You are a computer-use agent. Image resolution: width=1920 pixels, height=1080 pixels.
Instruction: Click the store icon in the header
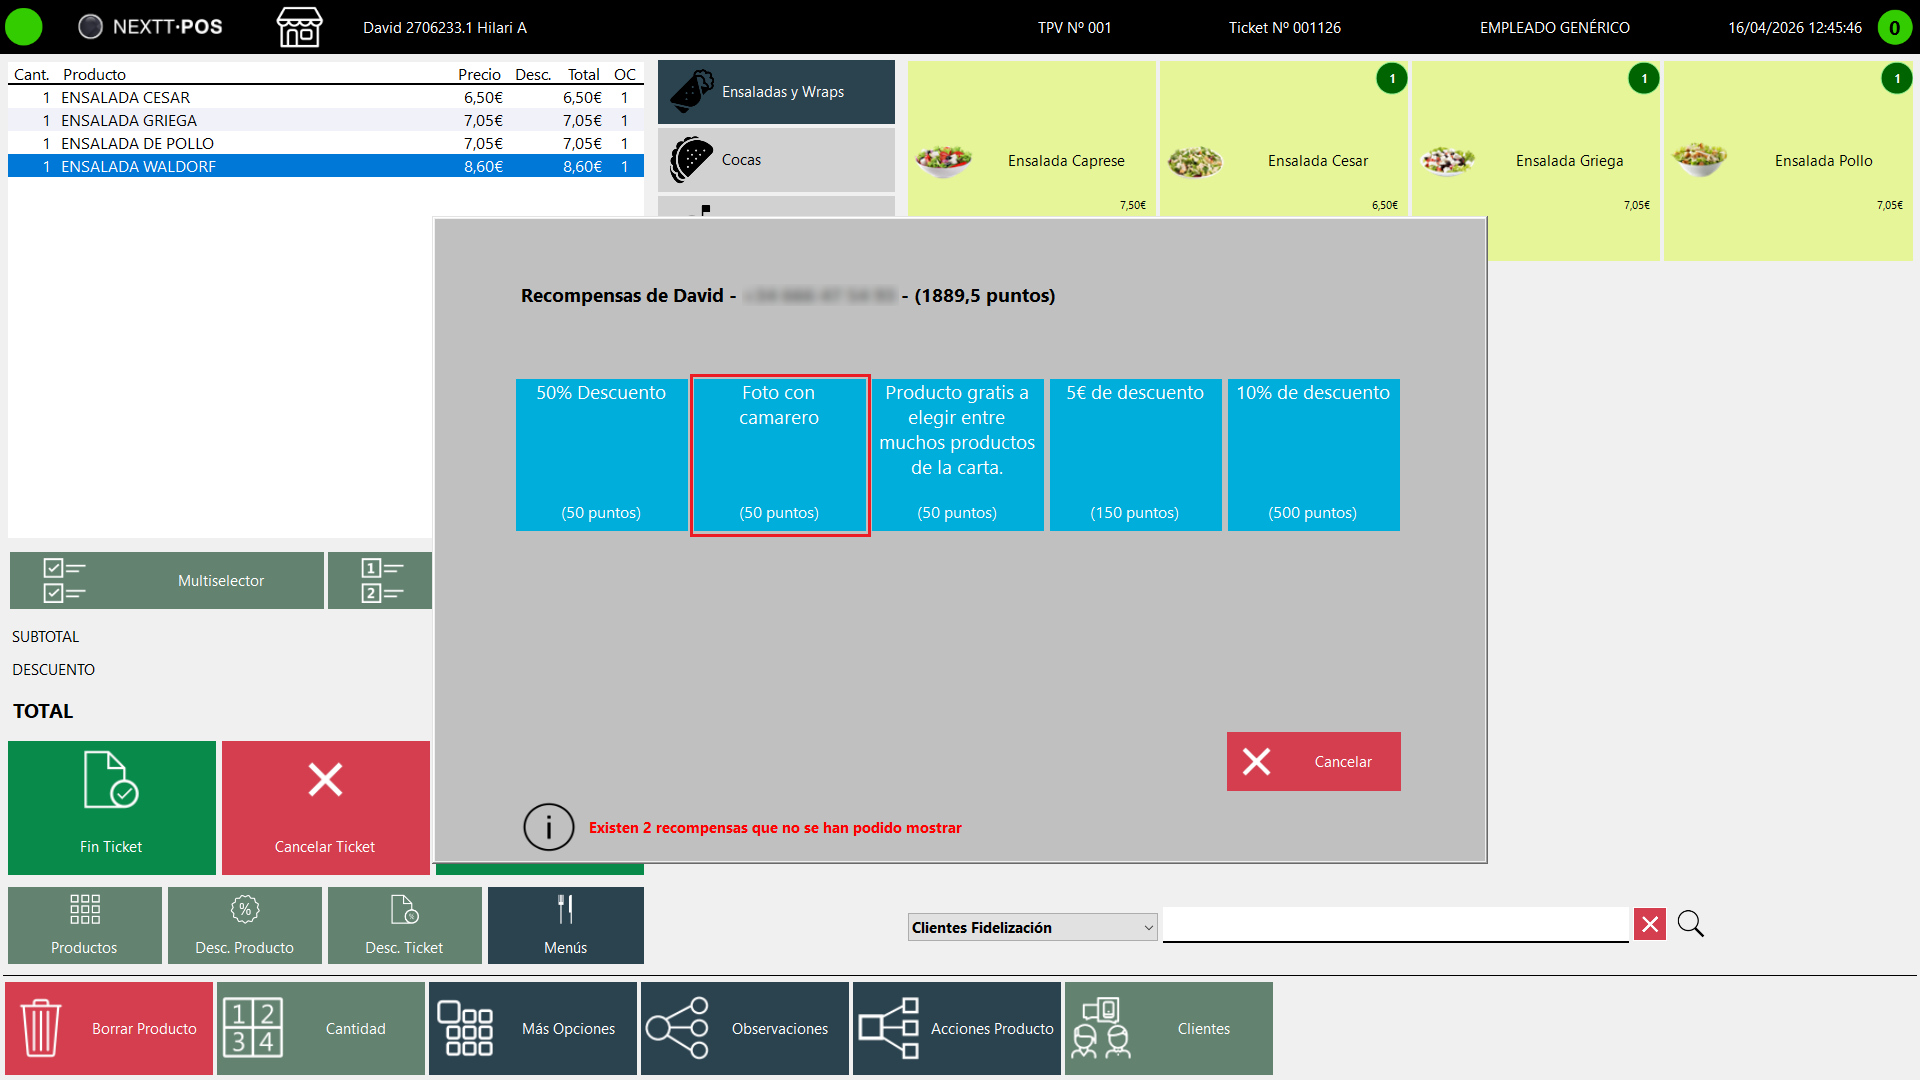(299, 27)
